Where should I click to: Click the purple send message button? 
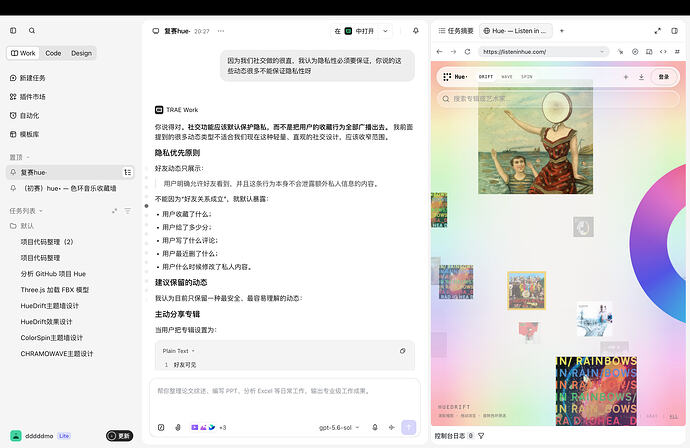point(409,427)
